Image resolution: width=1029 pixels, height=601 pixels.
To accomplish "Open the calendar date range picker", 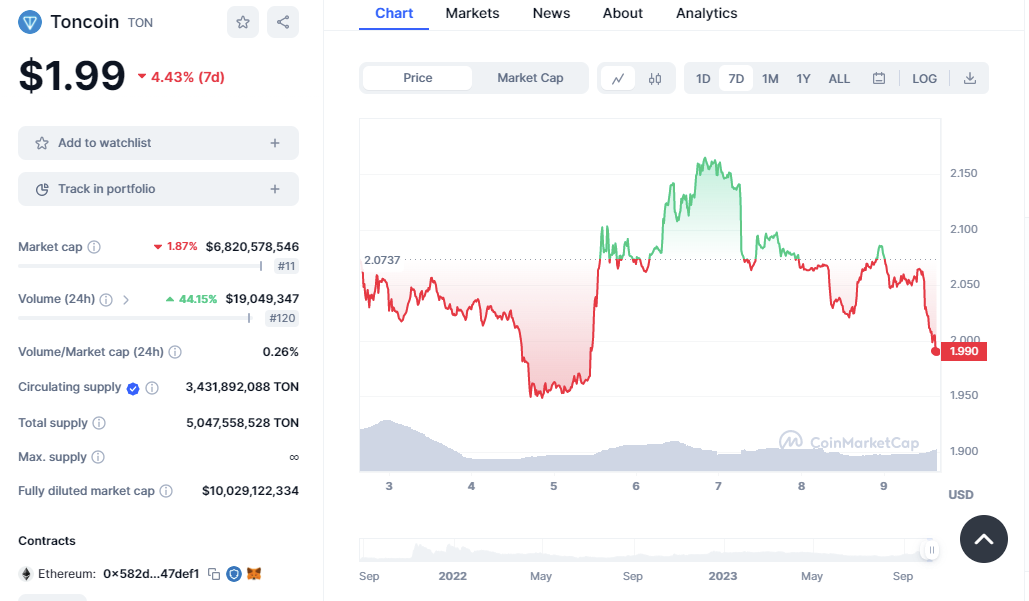I will click(x=879, y=79).
